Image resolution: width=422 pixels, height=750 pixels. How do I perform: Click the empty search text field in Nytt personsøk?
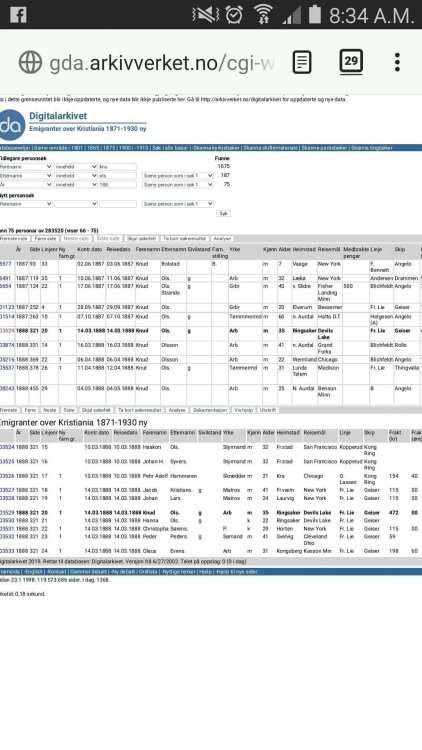click(x=118, y=204)
